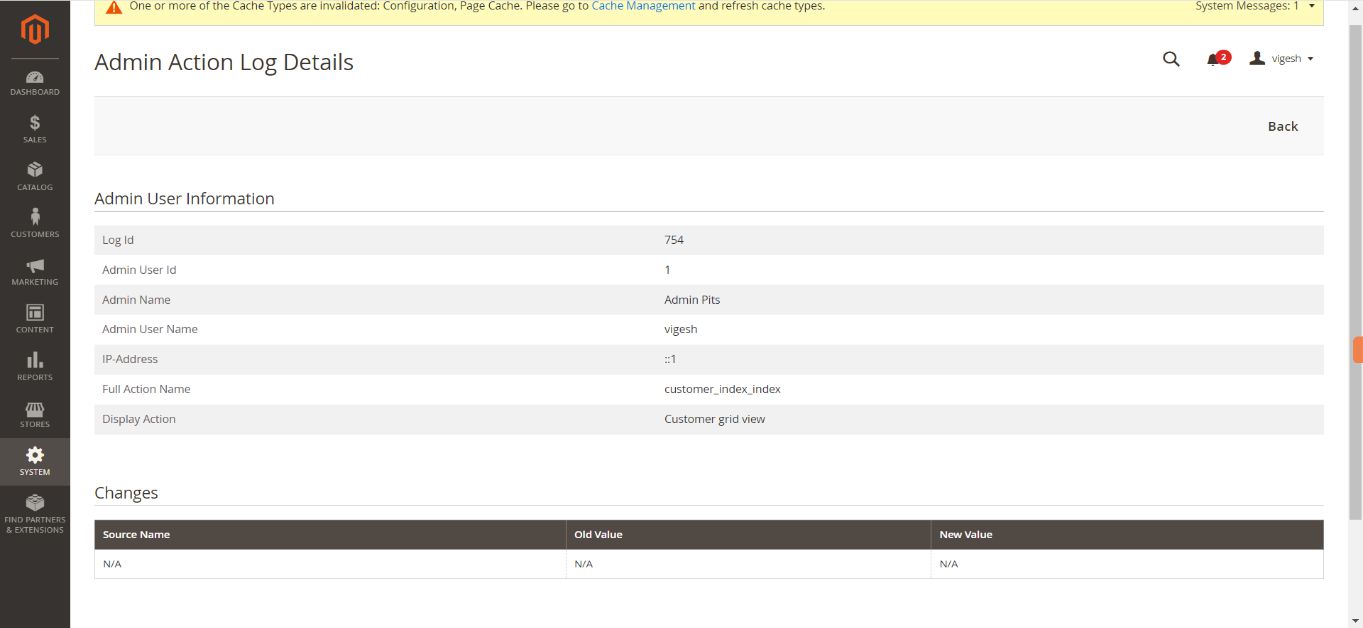Open the notifications bell icon
This screenshot has width=1363, height=628.
1214,59
